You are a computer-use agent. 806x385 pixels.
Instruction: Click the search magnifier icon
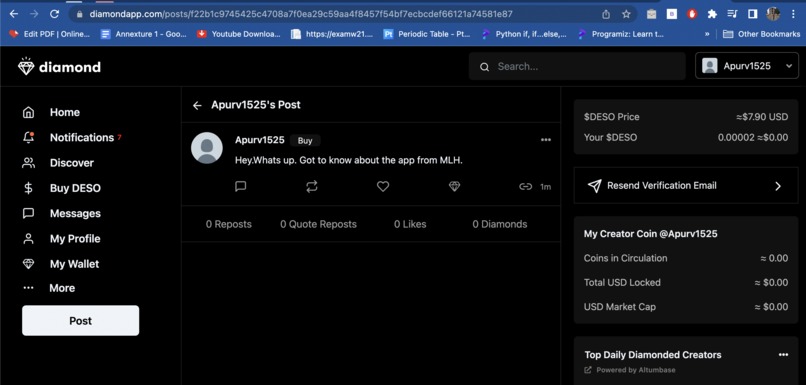pos(484,67)
